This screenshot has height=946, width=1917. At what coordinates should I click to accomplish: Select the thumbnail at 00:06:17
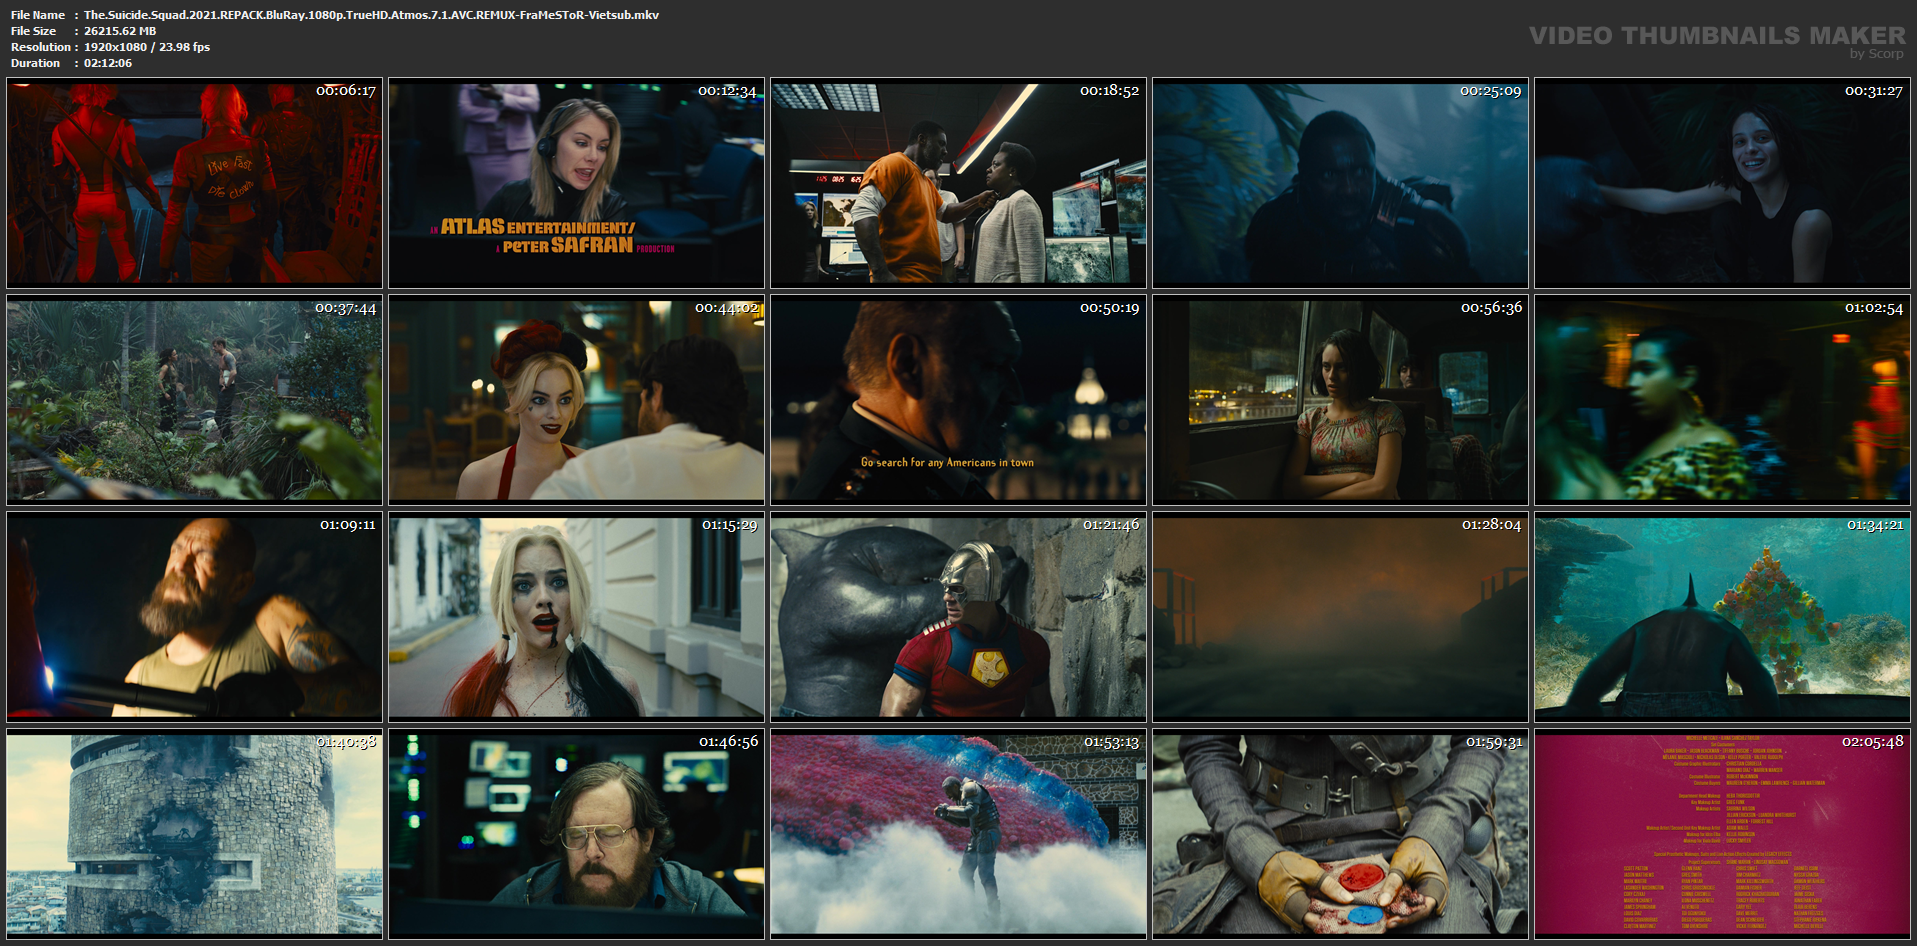(x=194, y=183)
